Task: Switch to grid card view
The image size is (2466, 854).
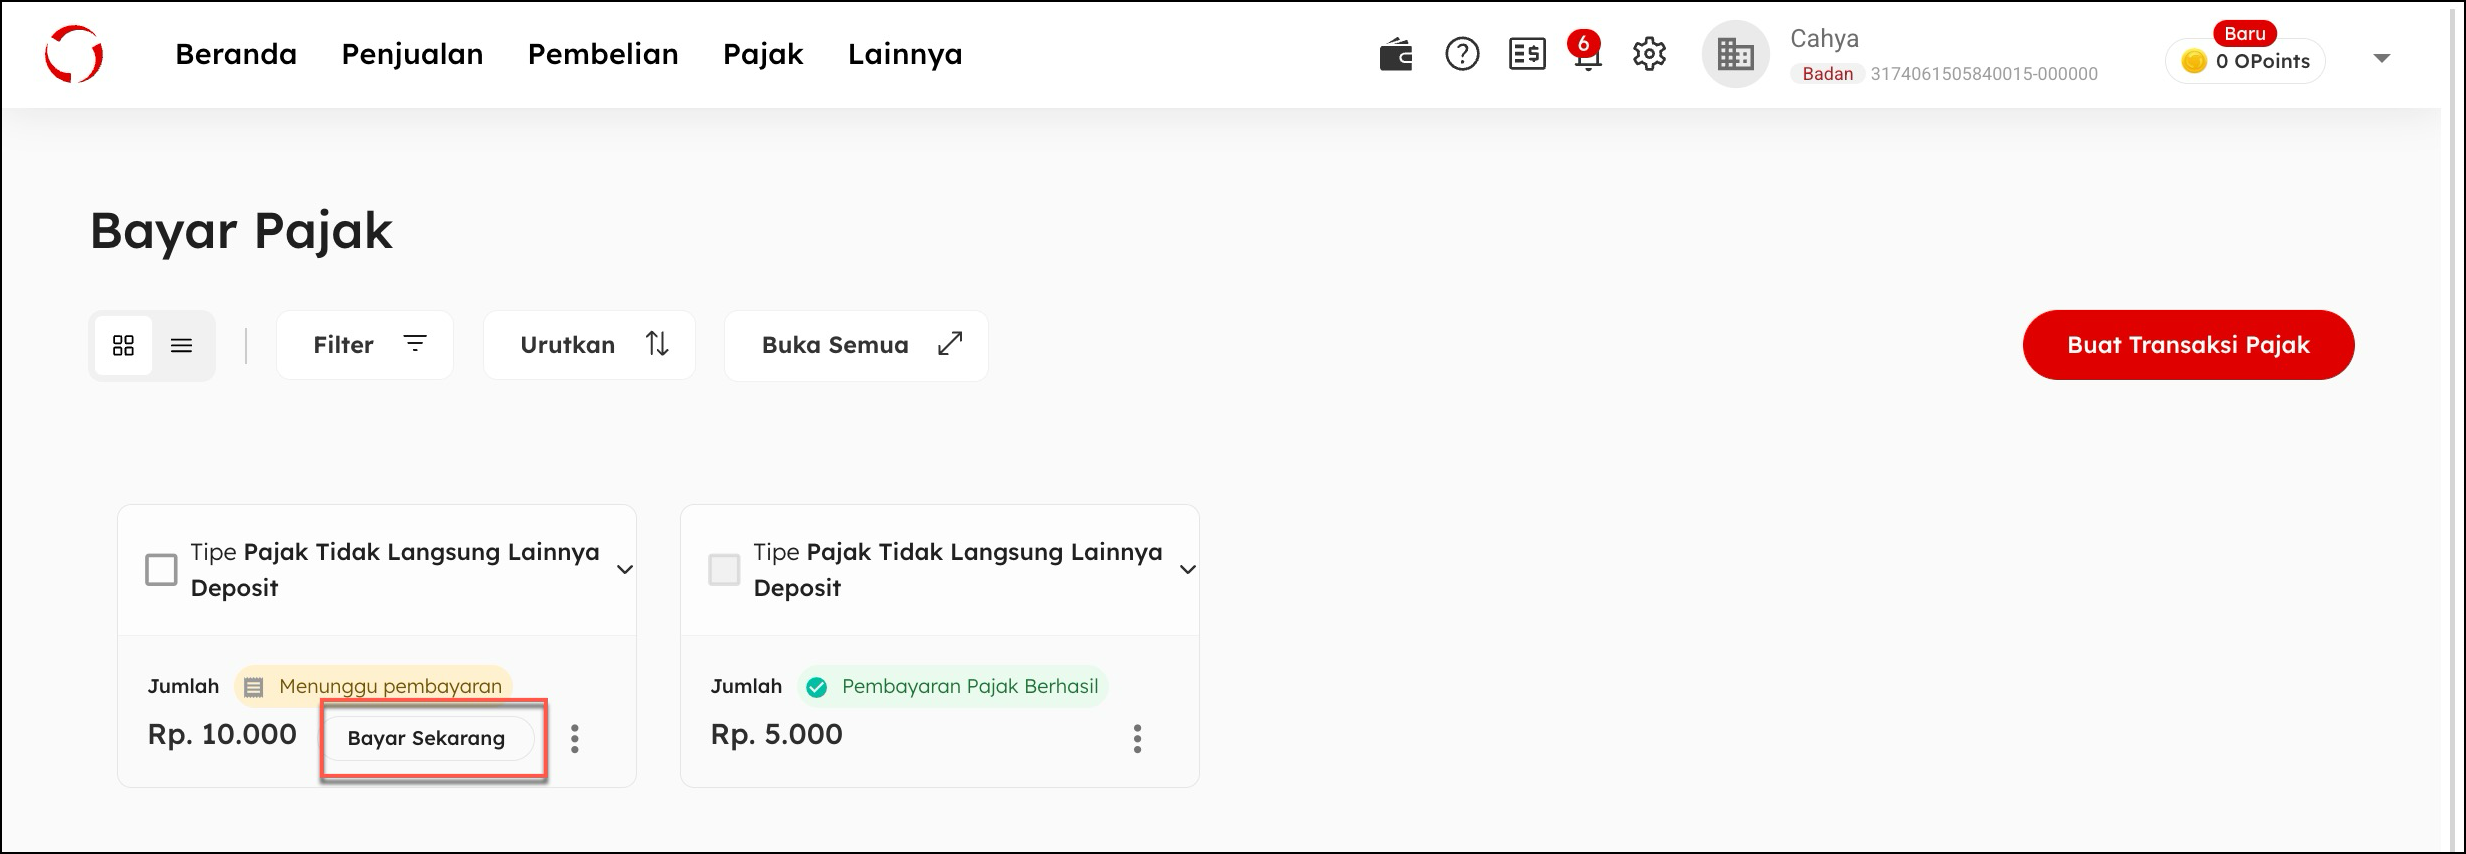Action: (x=123, y=346)
